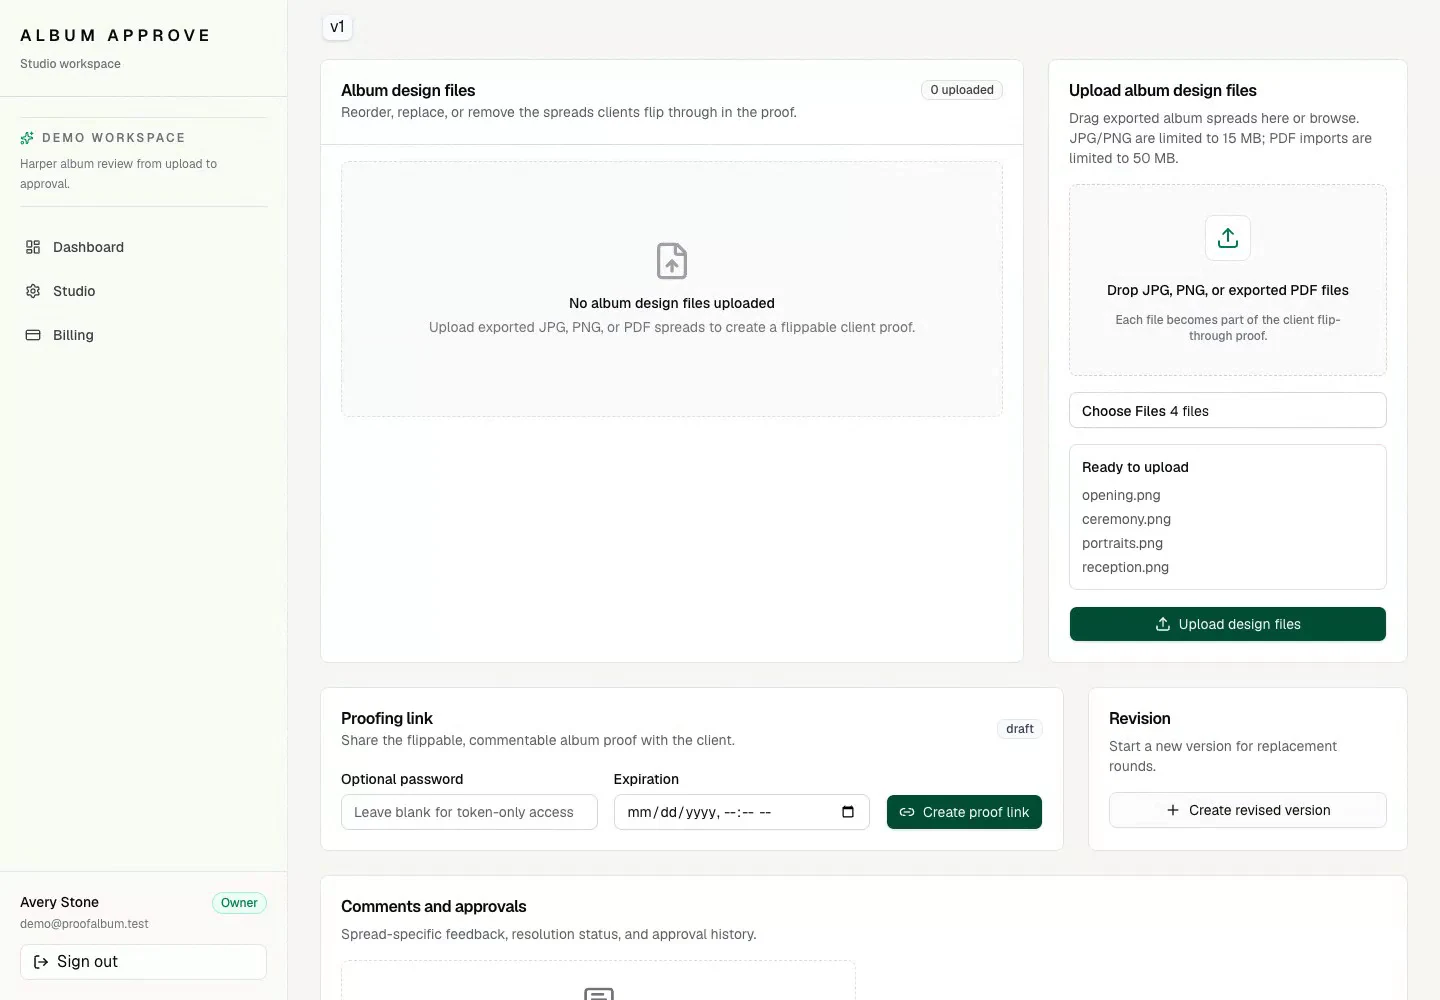1440x1000 pixels.
Task: Click the 'Revision' heading
Action: (1139, 718)
